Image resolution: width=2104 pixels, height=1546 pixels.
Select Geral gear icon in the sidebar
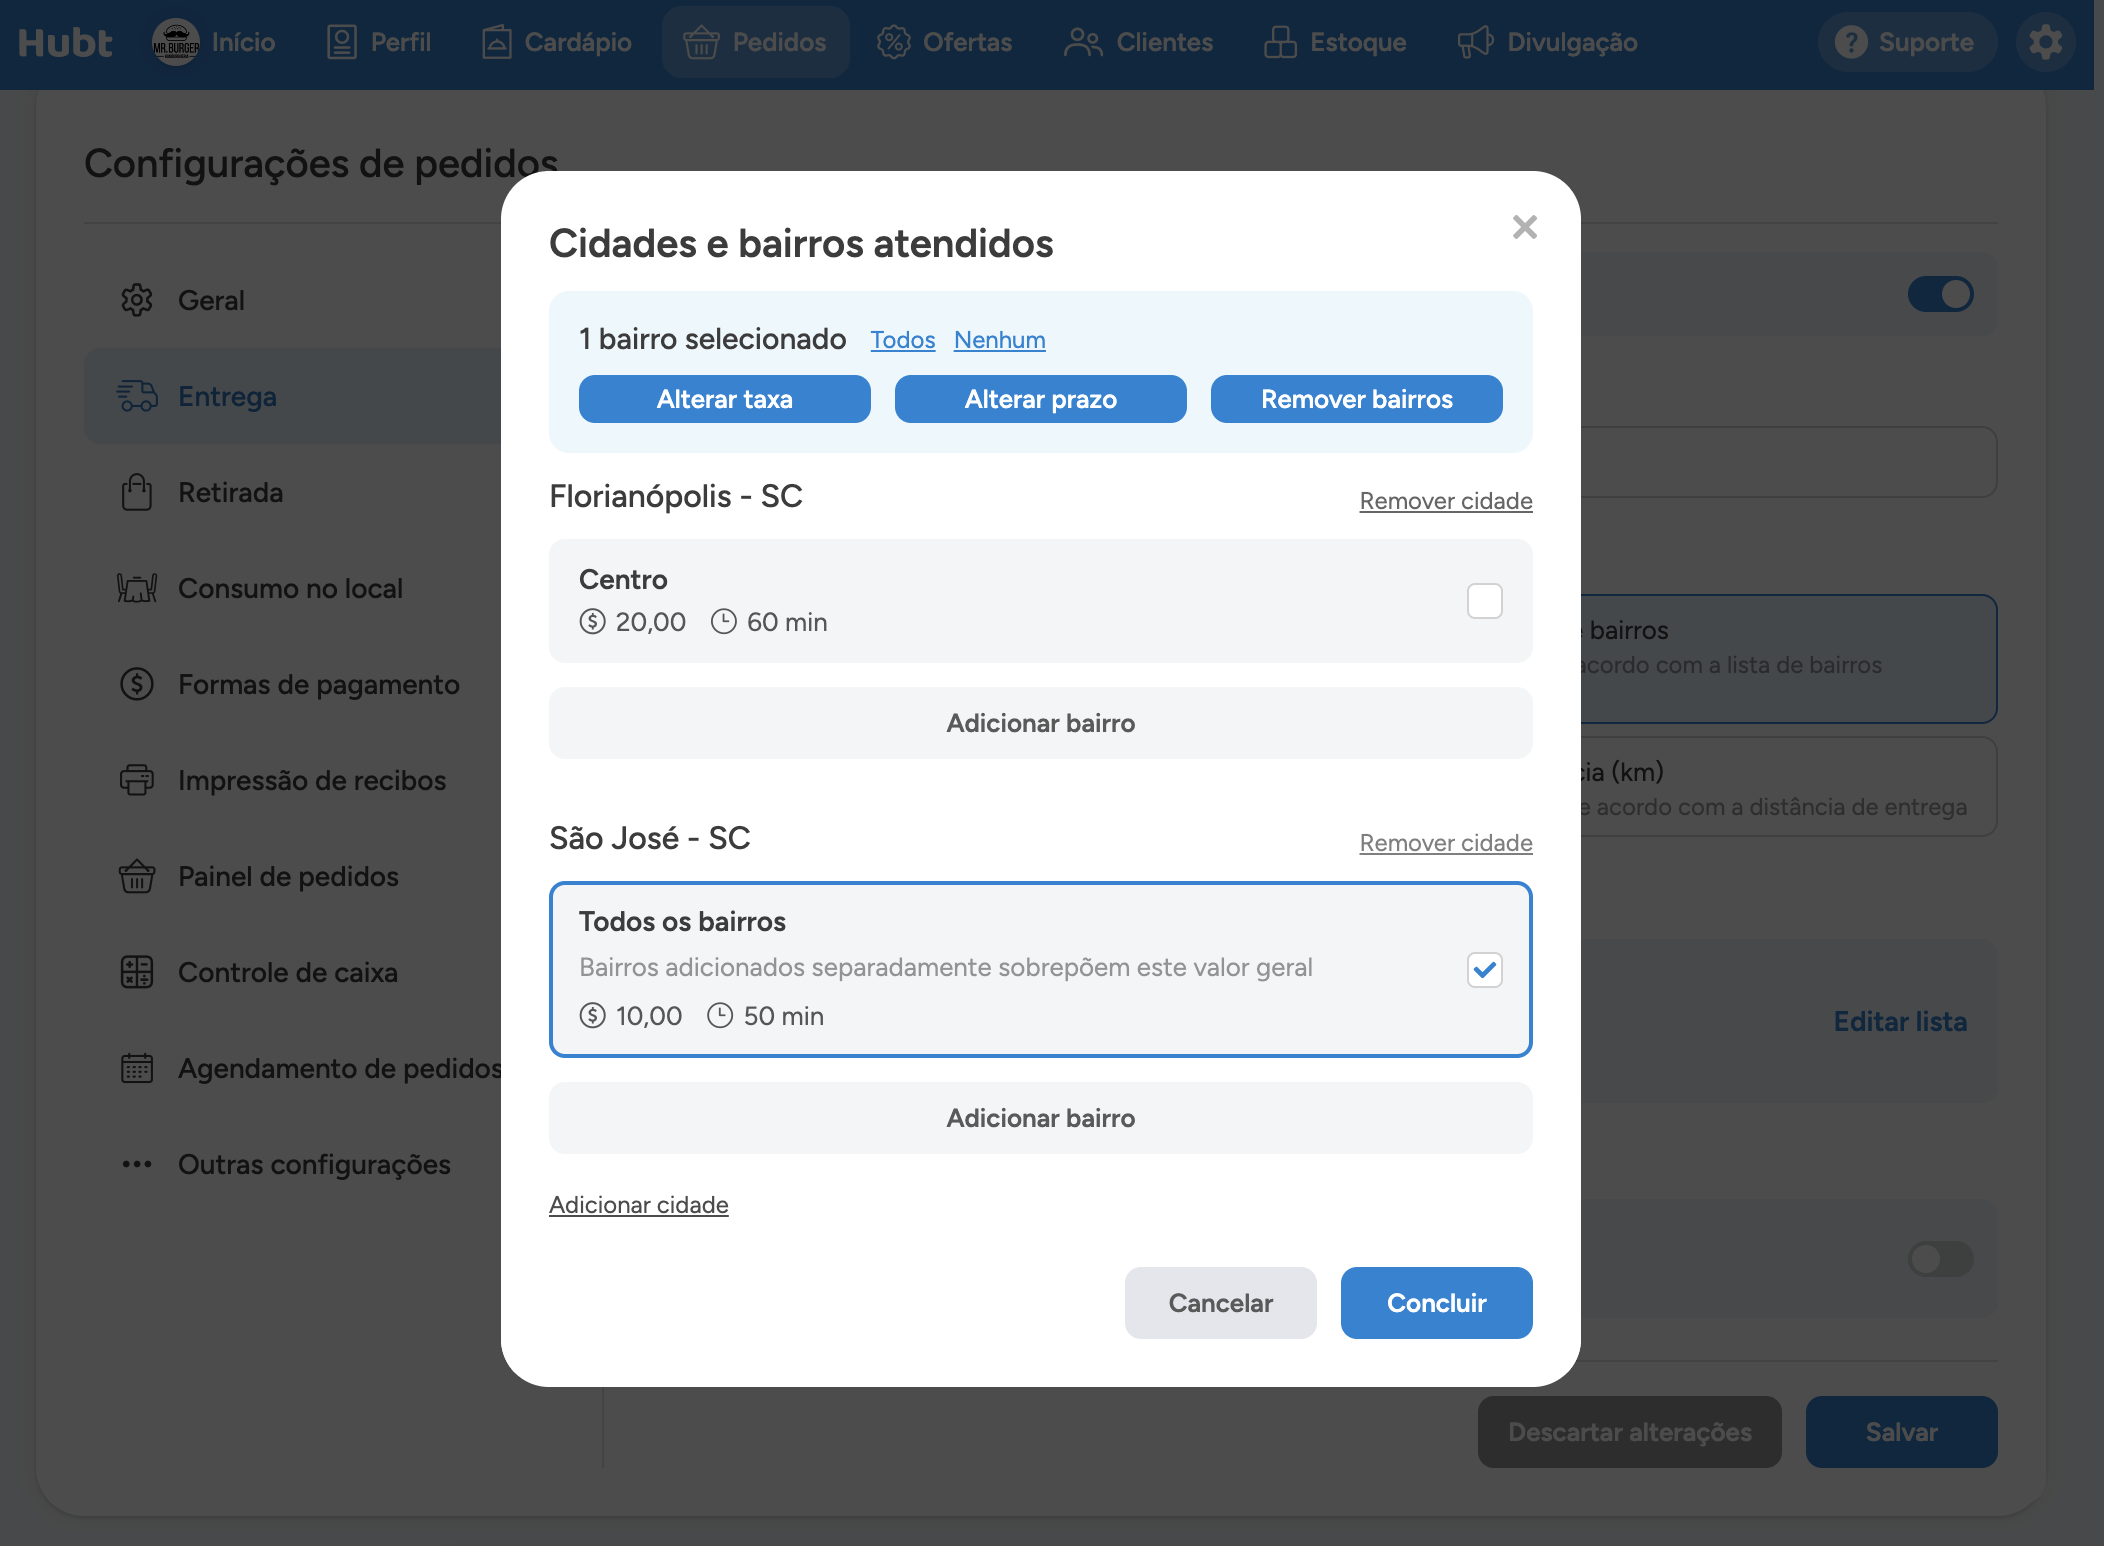137,300
